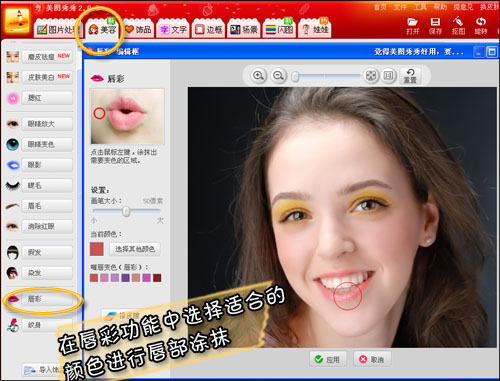This screenshot has width=500, height=381.
Task: Click the 假发 wig icon
Action: (13, 252)
